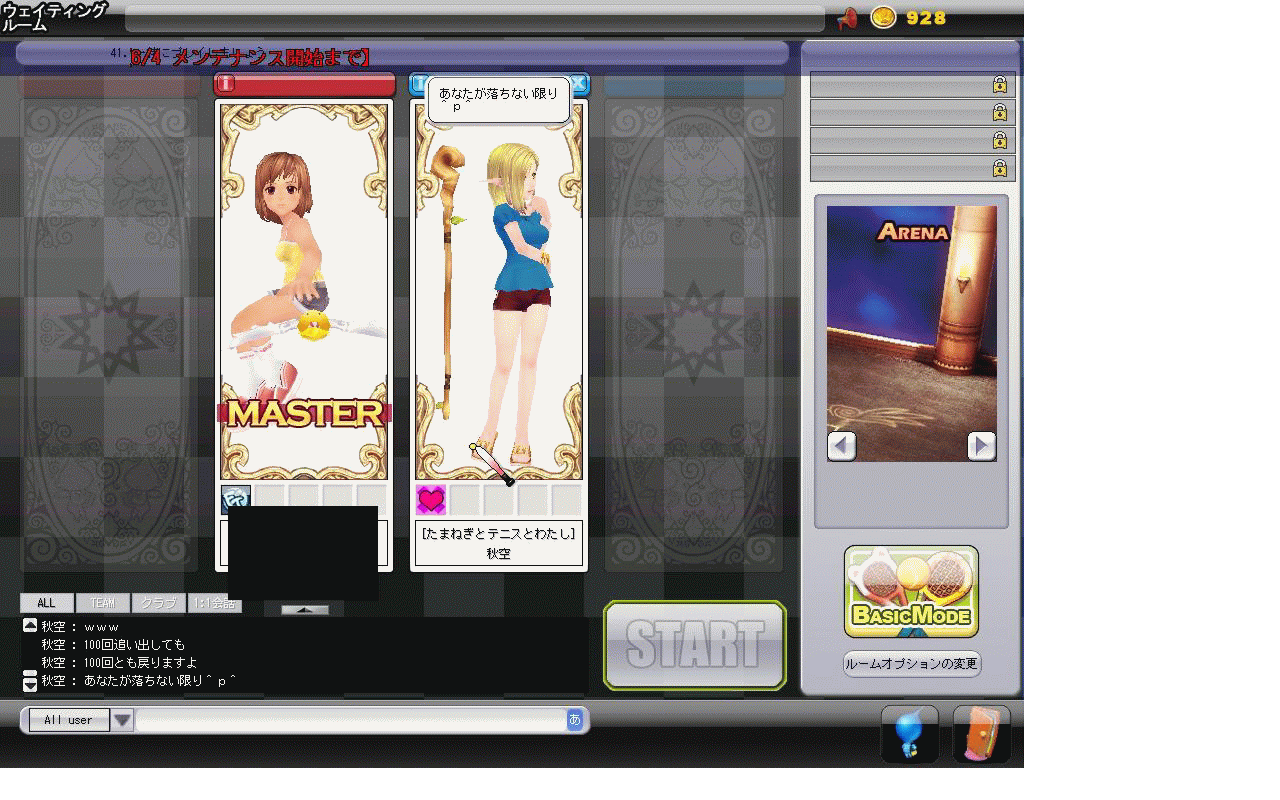Toggle the first lock in the option list
This screenshot has height=800, width=1280.
tap(999, 85)
